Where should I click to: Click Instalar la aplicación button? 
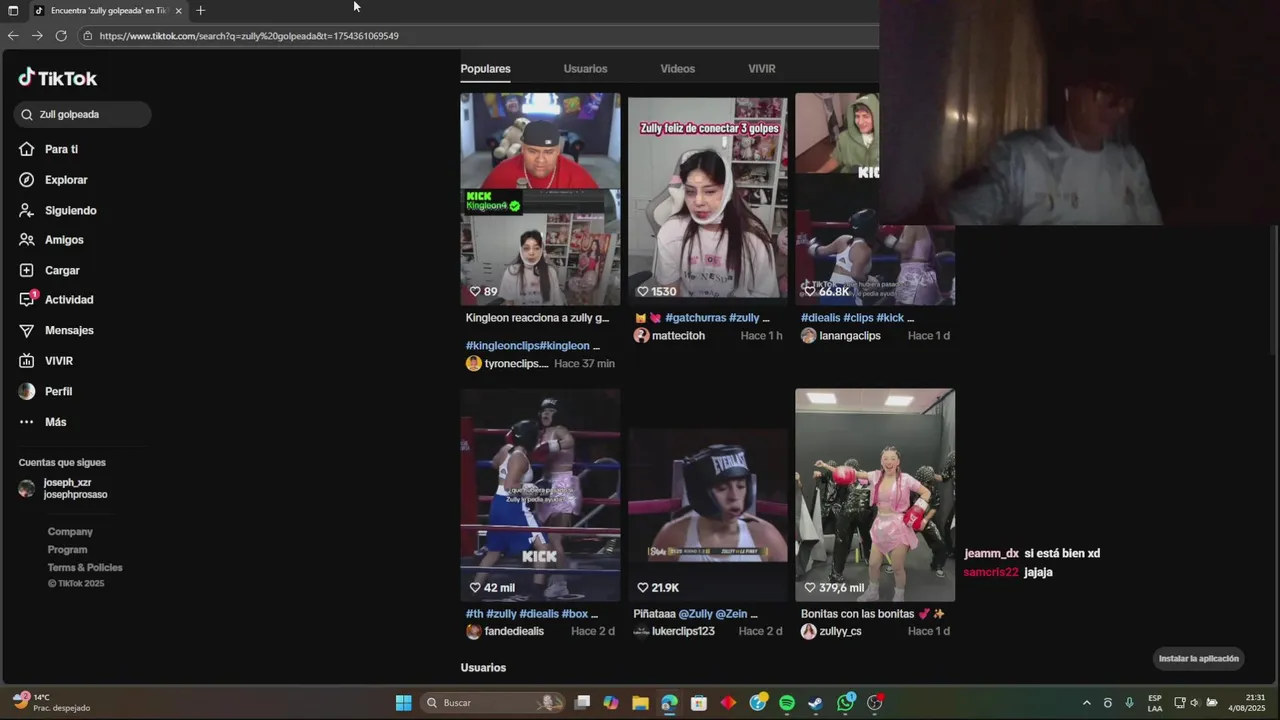pyautogui.click(x=1199, y=659)
